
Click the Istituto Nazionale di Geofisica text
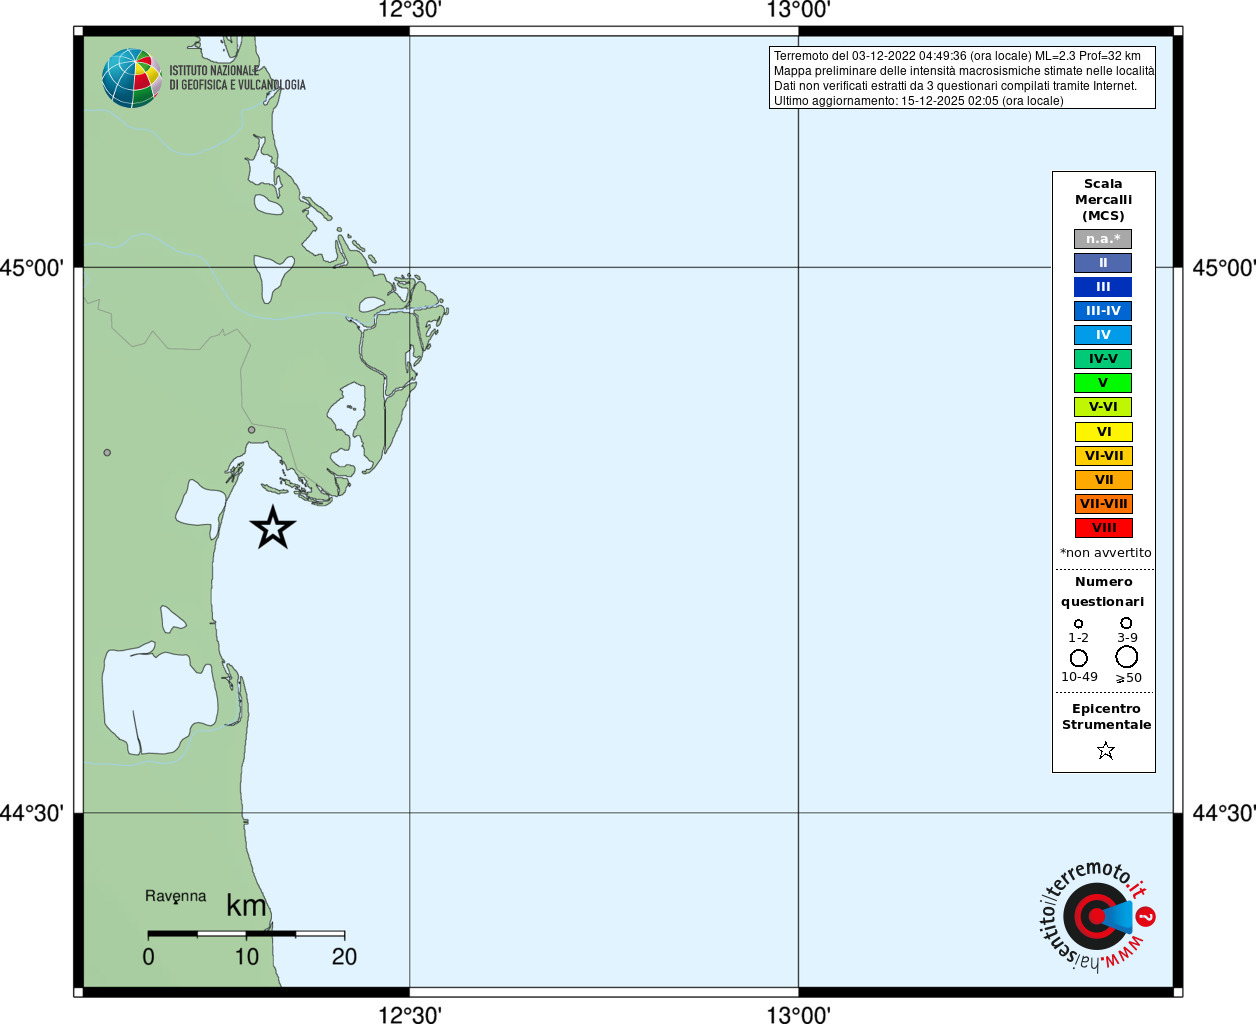[x=237, y=78]
